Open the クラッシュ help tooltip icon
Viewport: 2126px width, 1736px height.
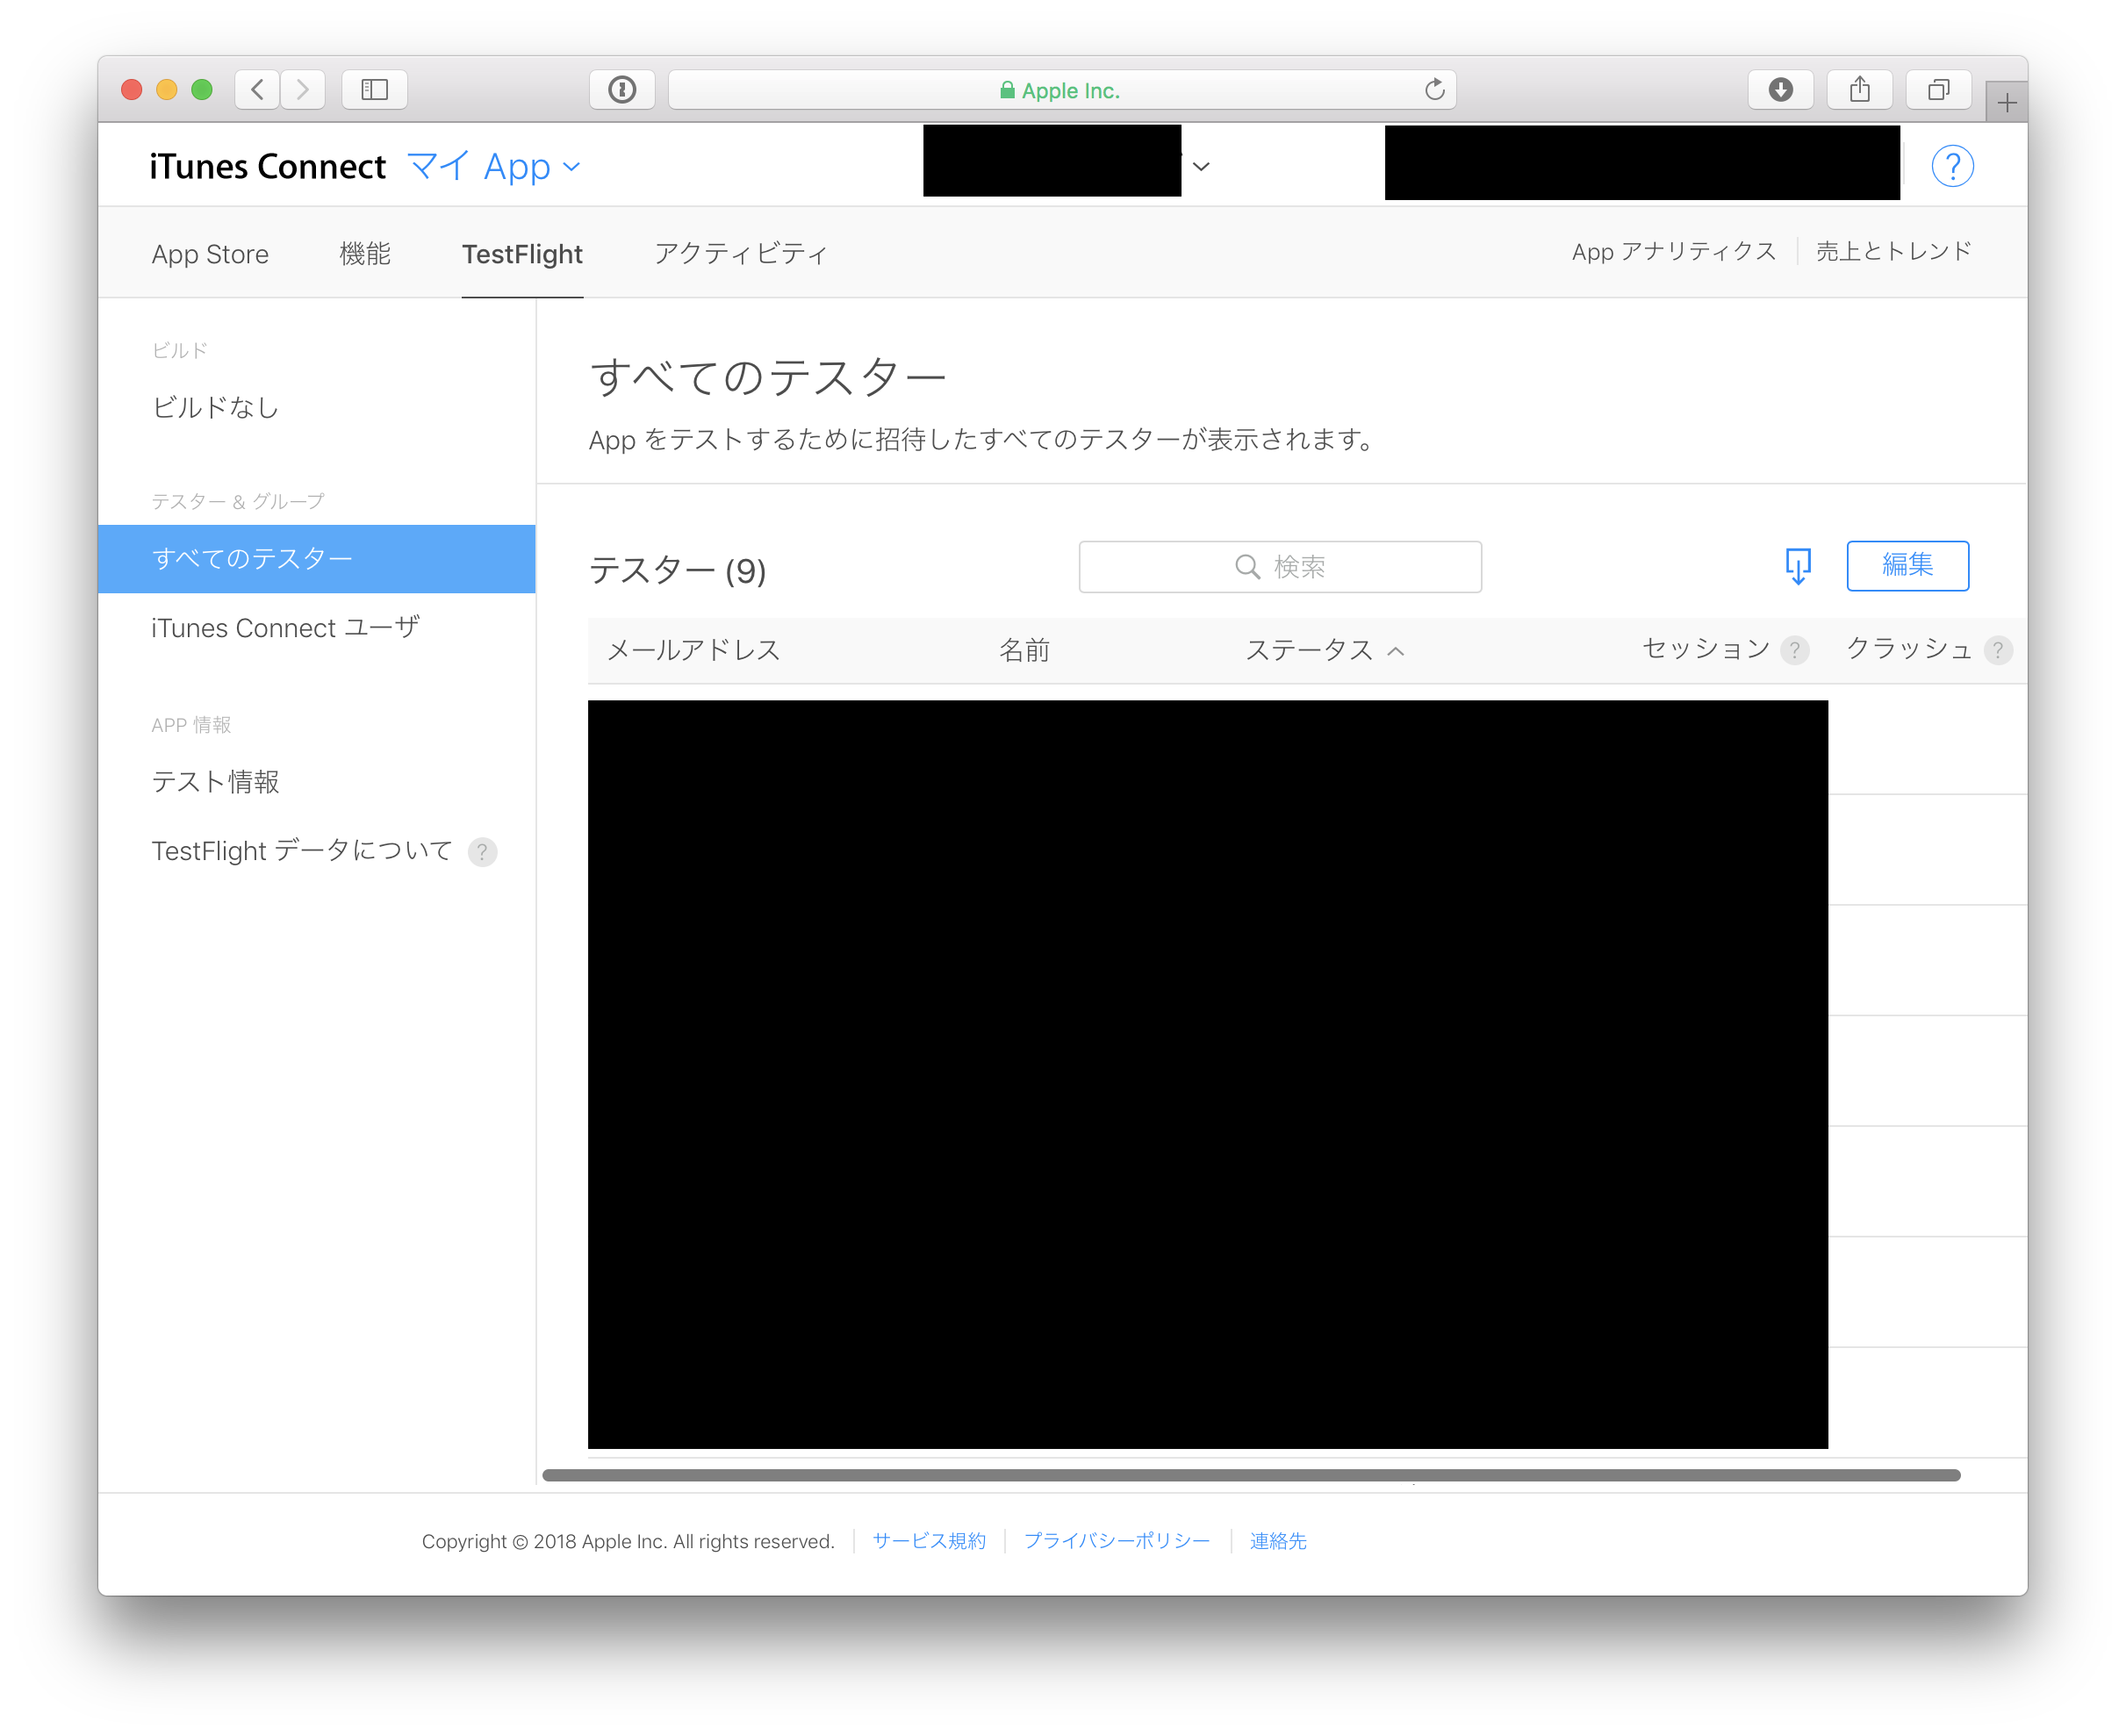[x=1999, y=650]
